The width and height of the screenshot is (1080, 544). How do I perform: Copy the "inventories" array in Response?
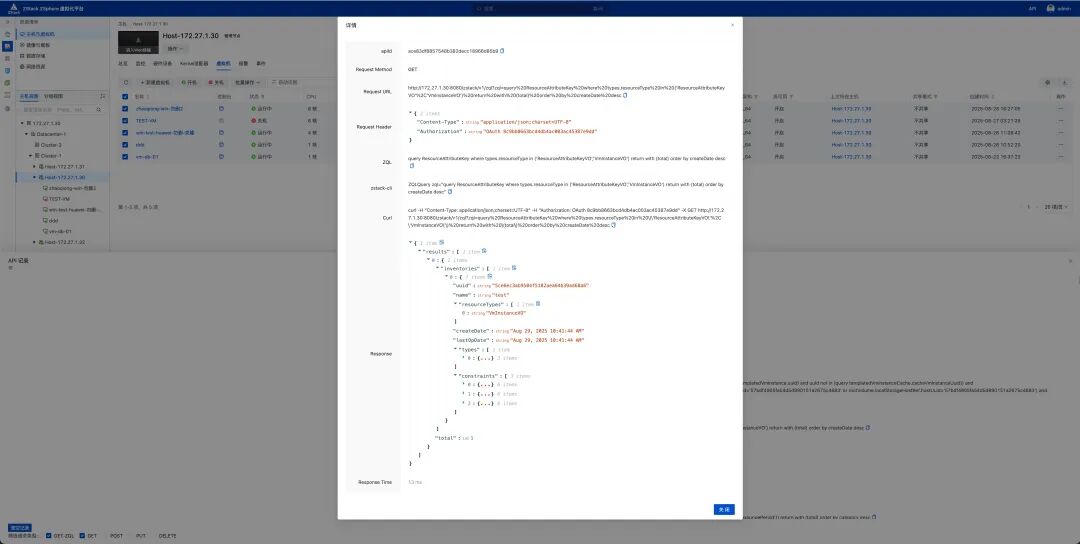click(x=514, y=268)
